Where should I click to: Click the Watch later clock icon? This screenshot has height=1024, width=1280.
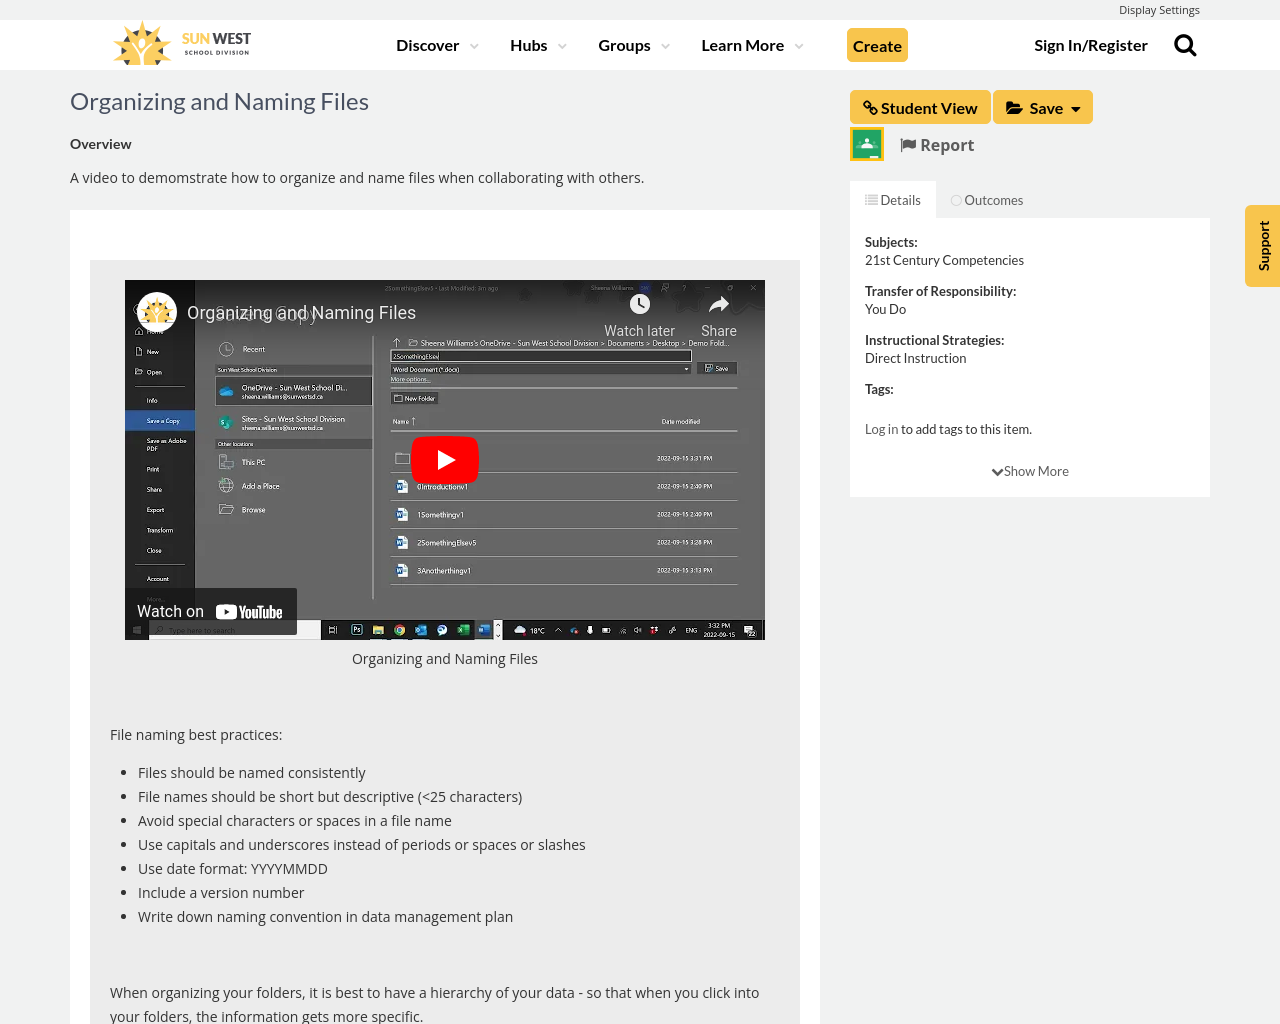click(x=640, y=305)
